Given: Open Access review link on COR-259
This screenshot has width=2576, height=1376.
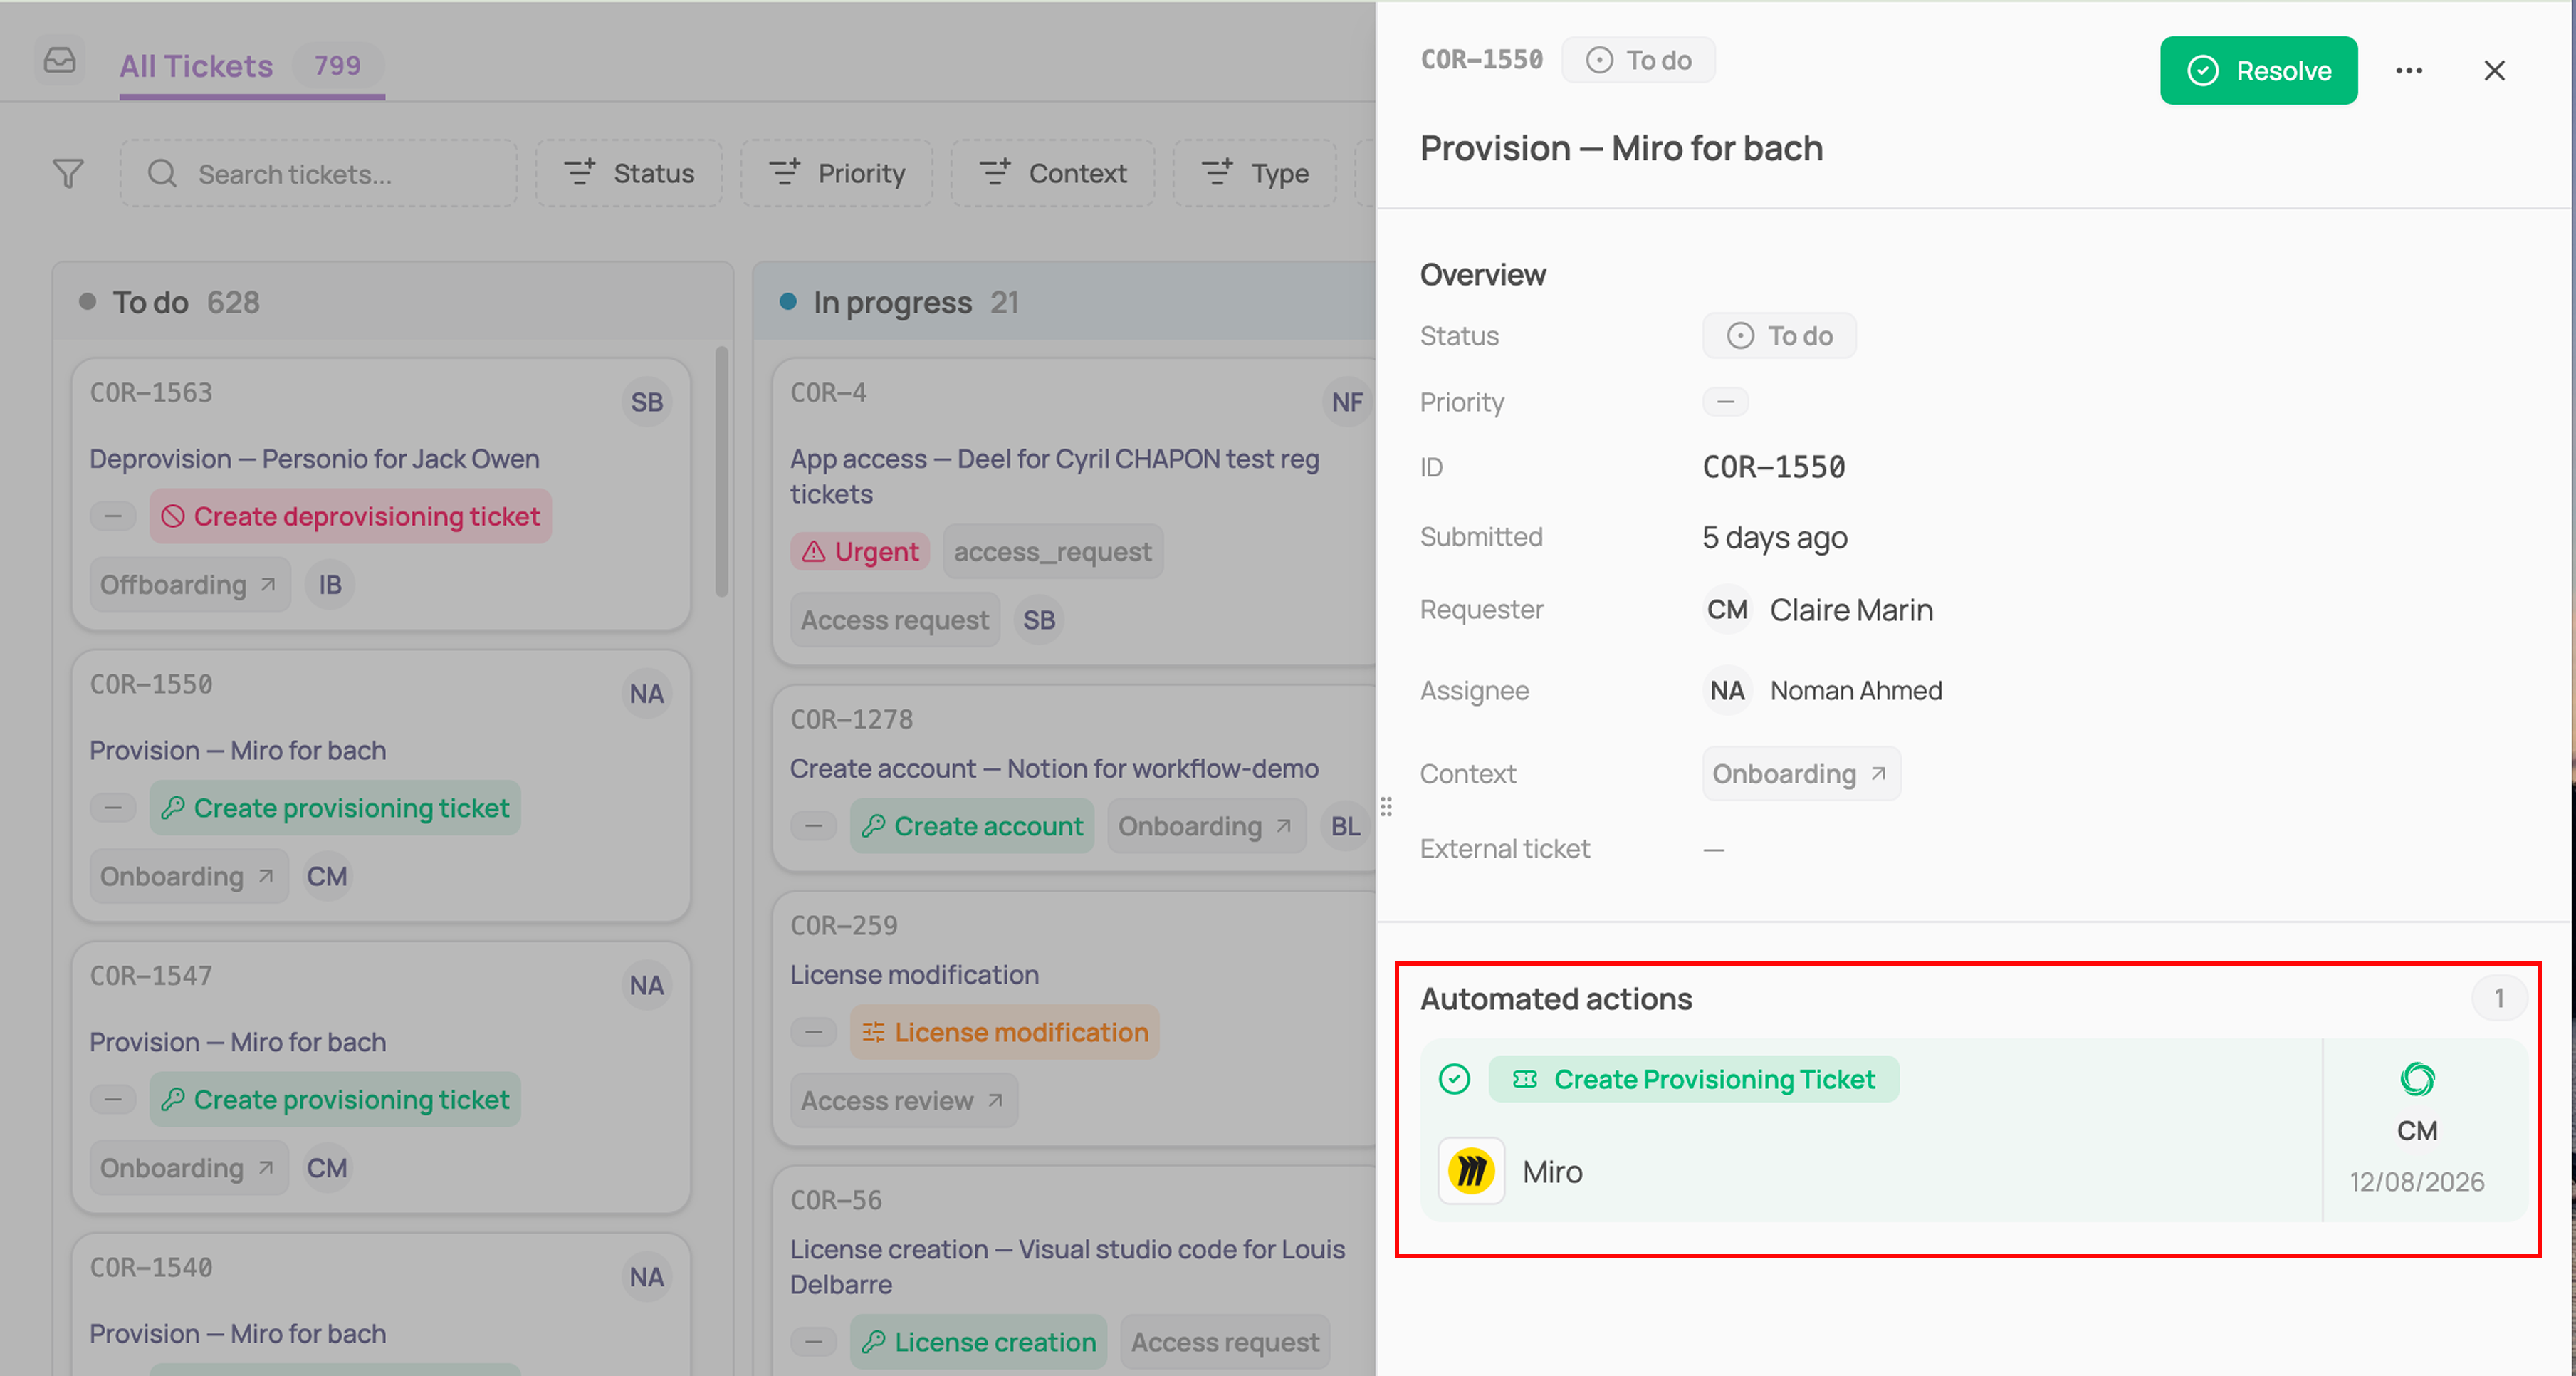Looking at the screenshot, I should pyautogui.click(x=903, y=1100).
